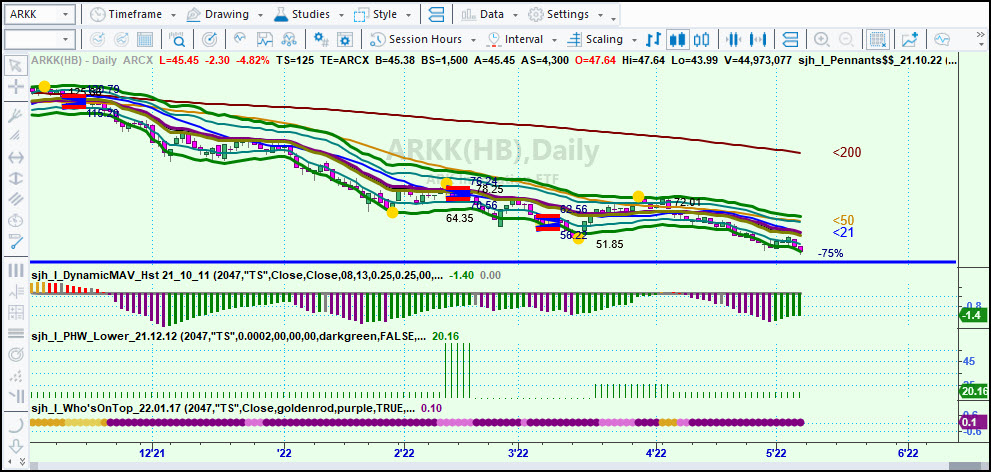Open symbol lookup magnifier icon
Viewport: 991px width, 472px height.
(x=178, y=39)
